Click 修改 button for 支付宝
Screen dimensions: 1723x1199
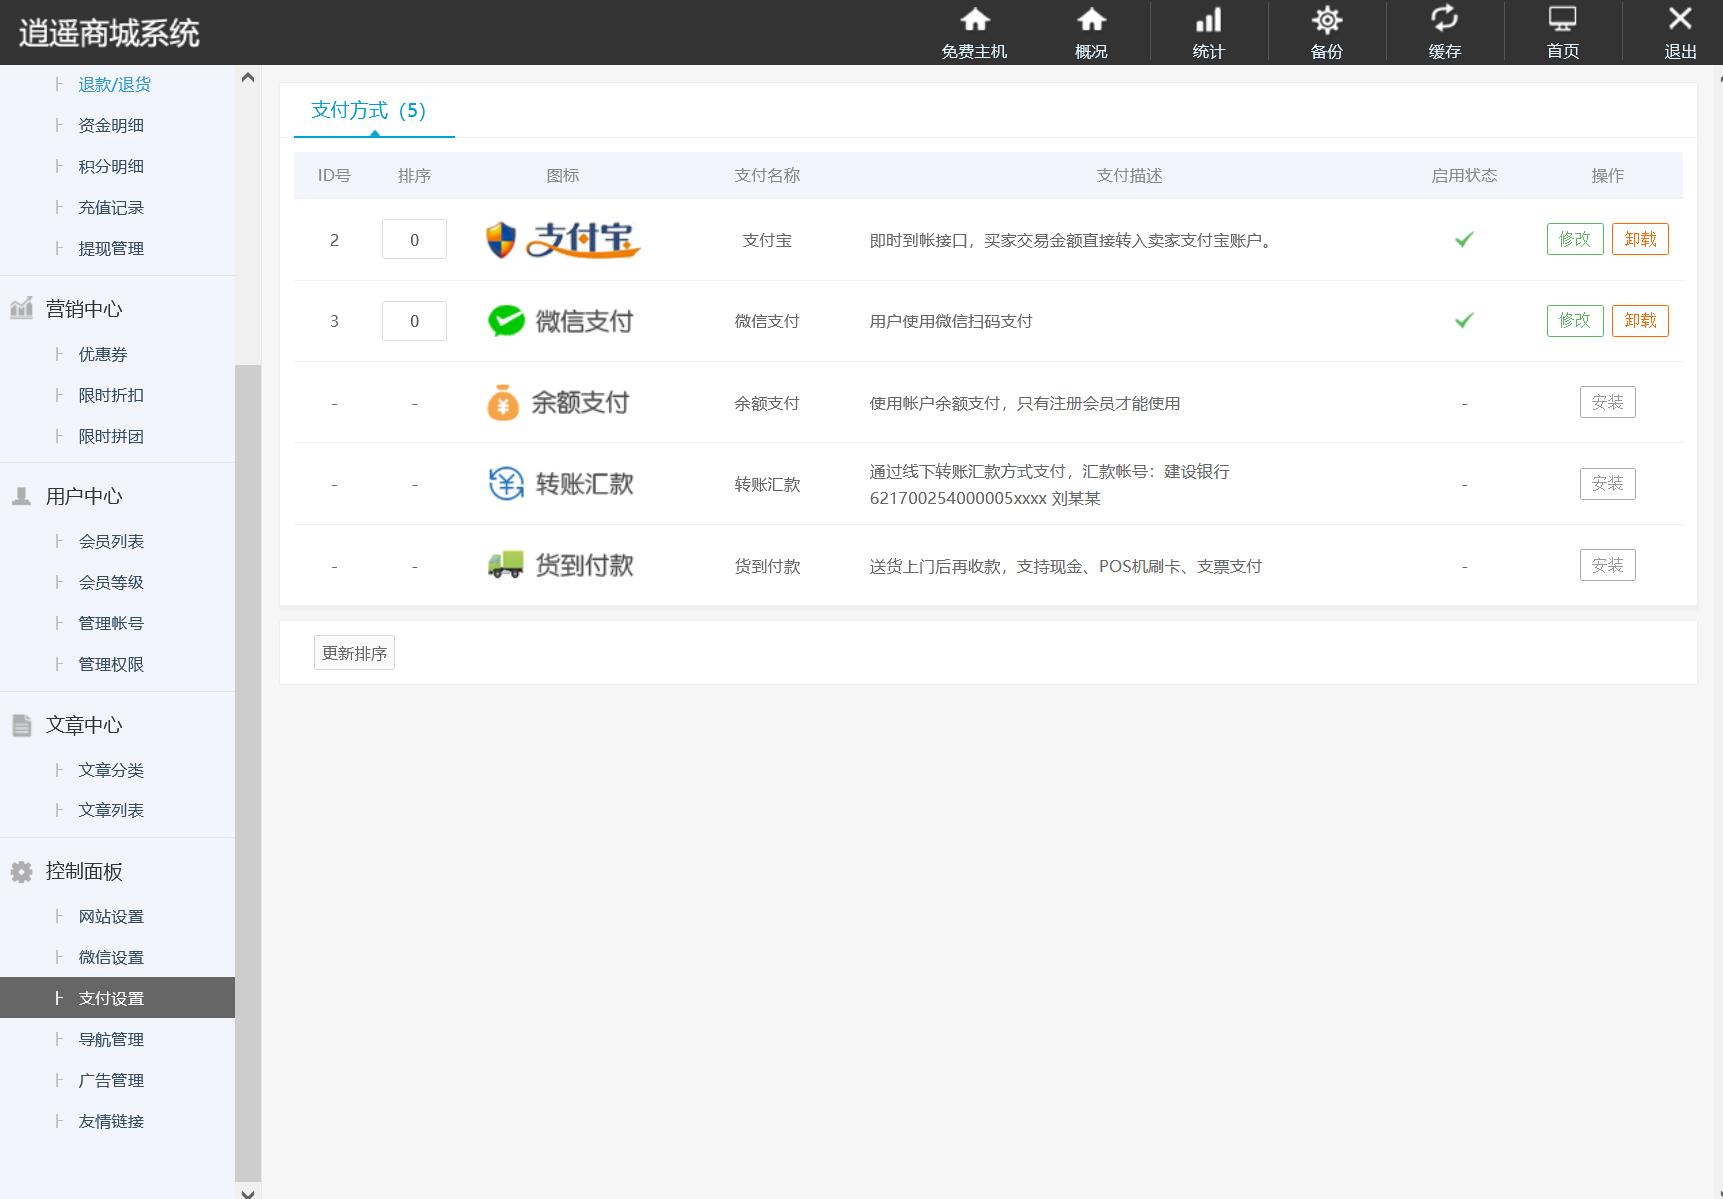1575,239
